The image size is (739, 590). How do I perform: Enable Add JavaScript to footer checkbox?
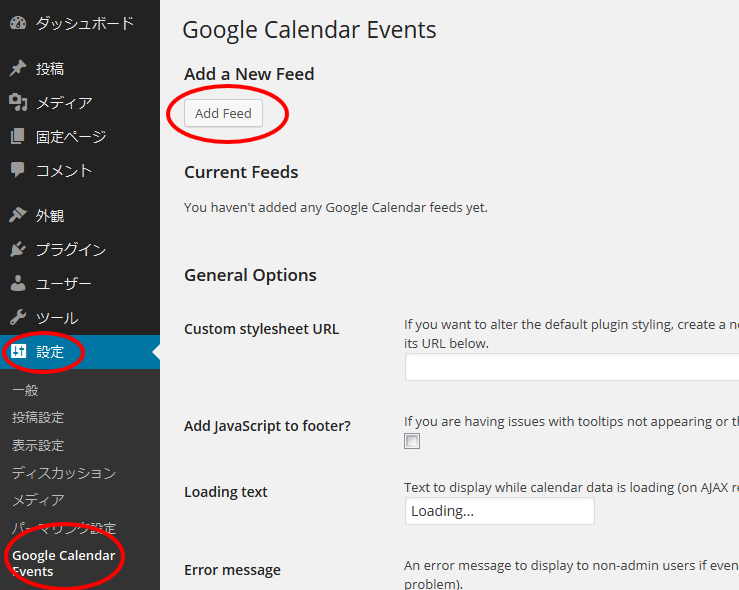412,441
